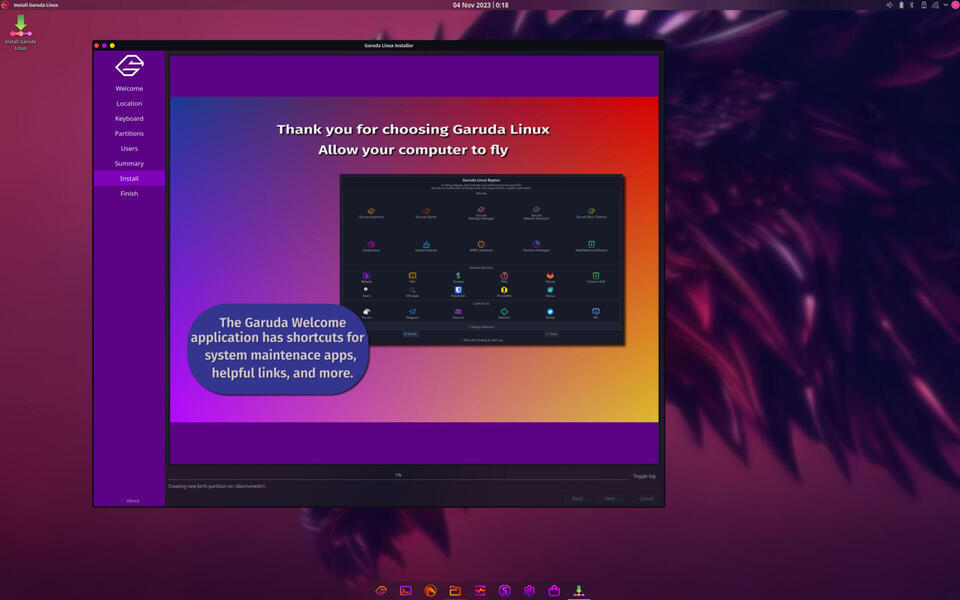Launch the terminal from the dock
This screenshot has height=600, width=960.
pos(405,590)
